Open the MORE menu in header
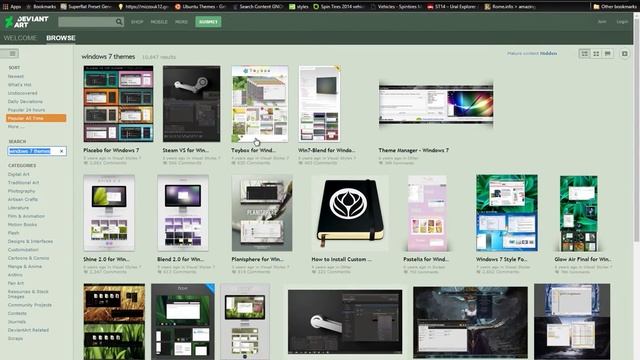Screen dimensions: 640x360 [181, 22]
